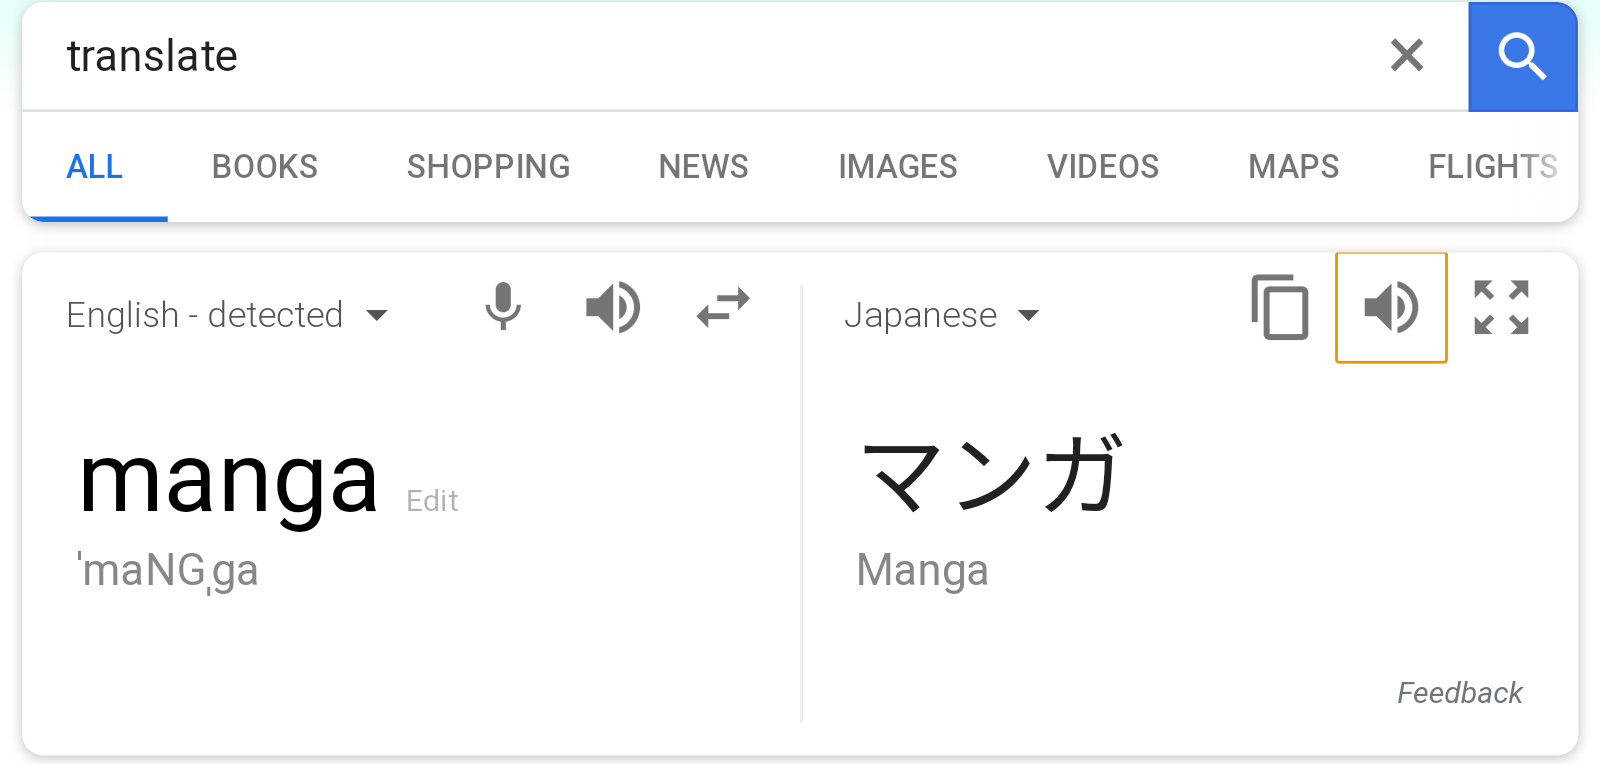Image resolution: width=1600 pixels, height=764 pixels.
Task: Open the News tab
Action: pyautogui.click(x=703, y=166)
